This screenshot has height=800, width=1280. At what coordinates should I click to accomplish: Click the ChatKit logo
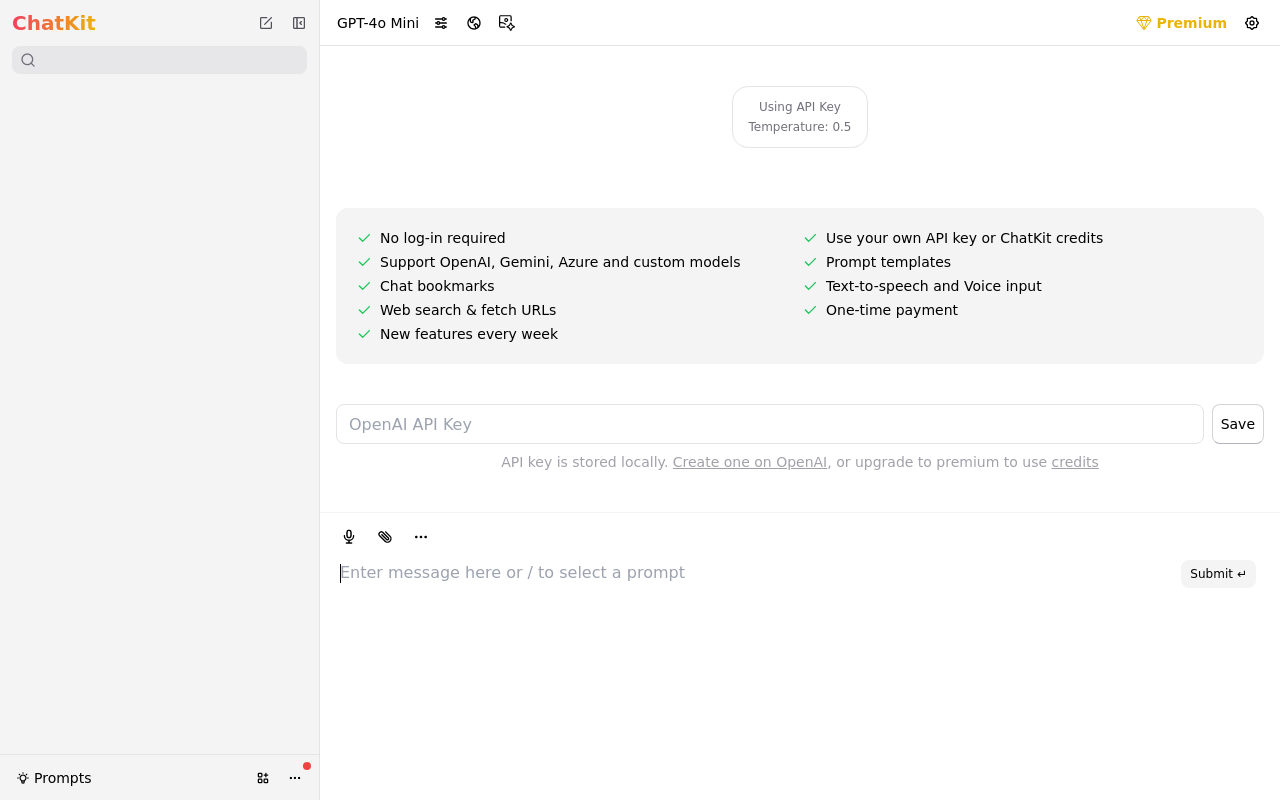54,23
